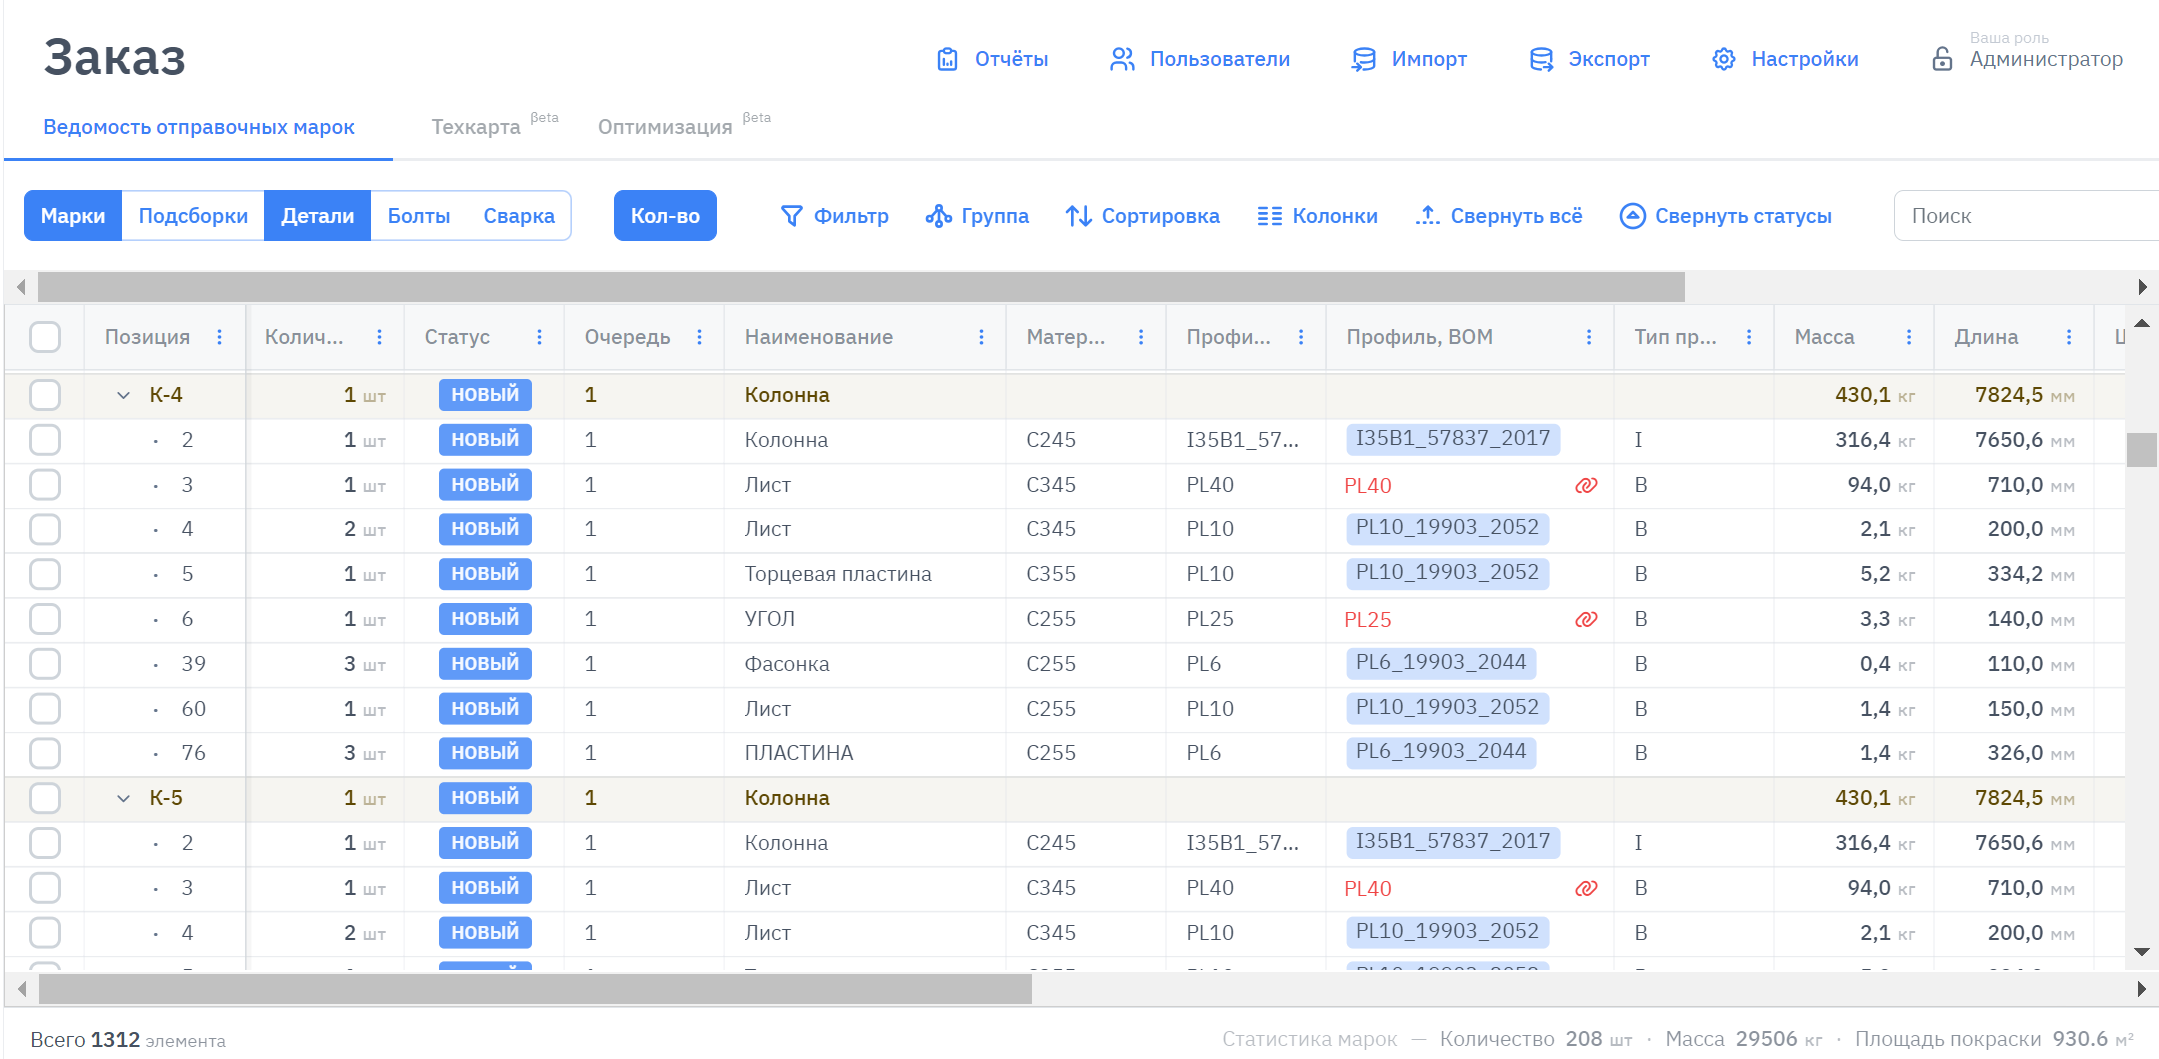The width and height of the screenshot is (2159, 1059).
Task: Switch to Техкарта tab
Action: pos(476,127)
